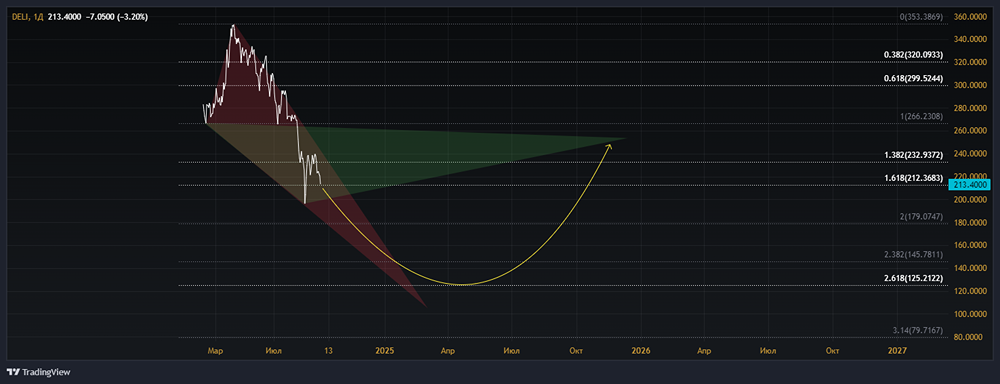The height and width of the screenshot is (384, 1000).
Task: Click the 280.0000 price axis label
Action: pyautogui.click(x=969, y=108)
